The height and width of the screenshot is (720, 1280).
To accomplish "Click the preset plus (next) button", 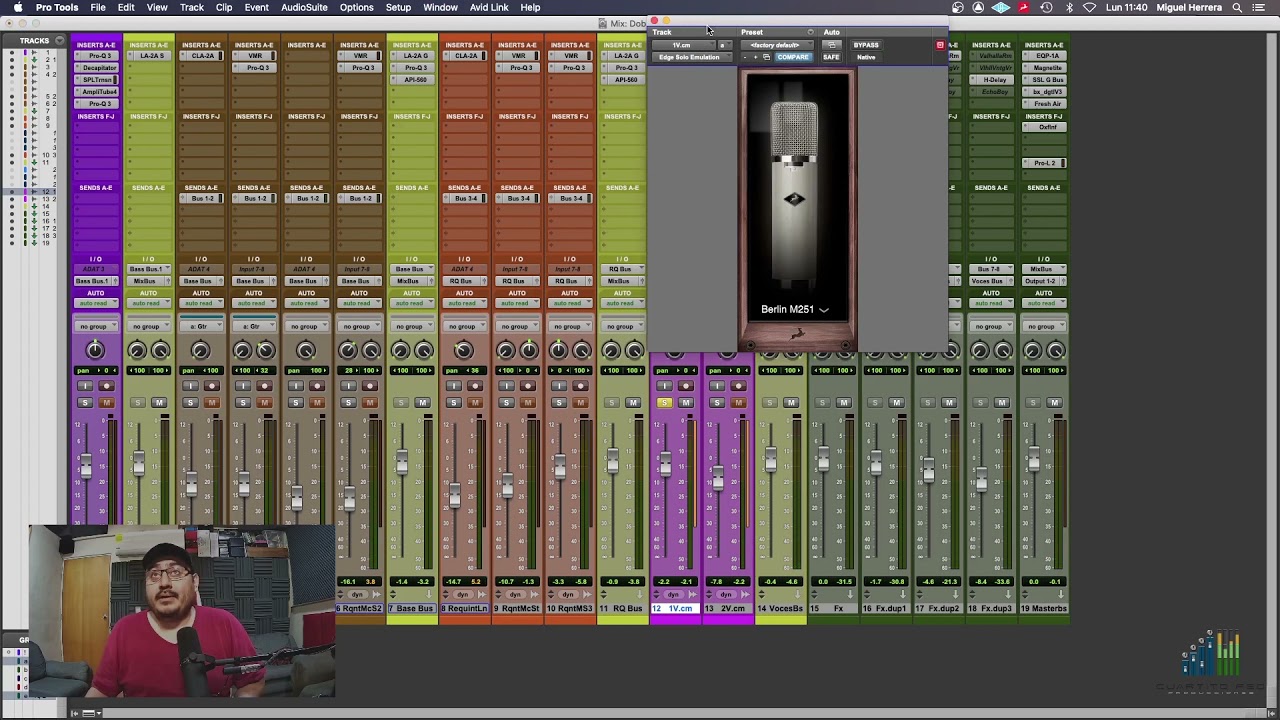I will coord(756,57).
